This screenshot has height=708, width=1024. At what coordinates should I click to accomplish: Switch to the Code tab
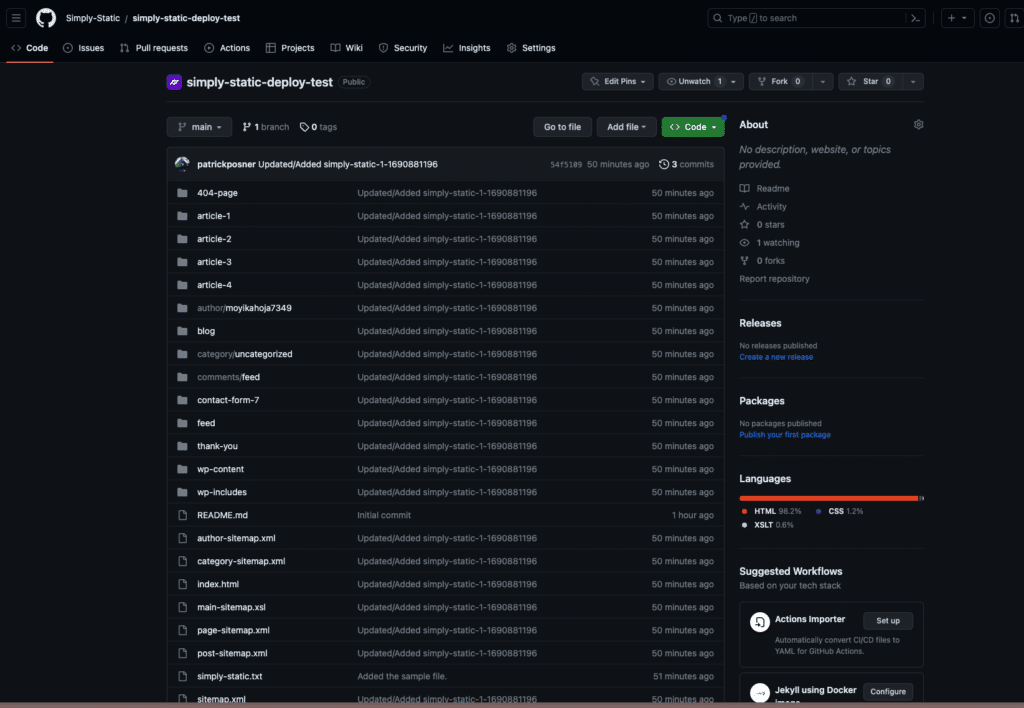click(x=30, y=48)
